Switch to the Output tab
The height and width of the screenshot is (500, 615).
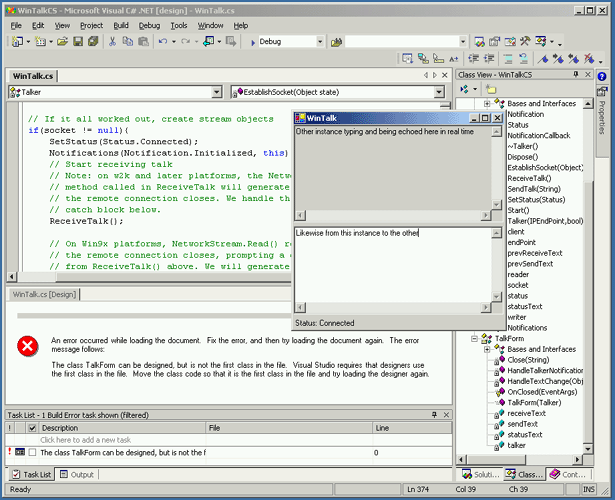(77, 475)
